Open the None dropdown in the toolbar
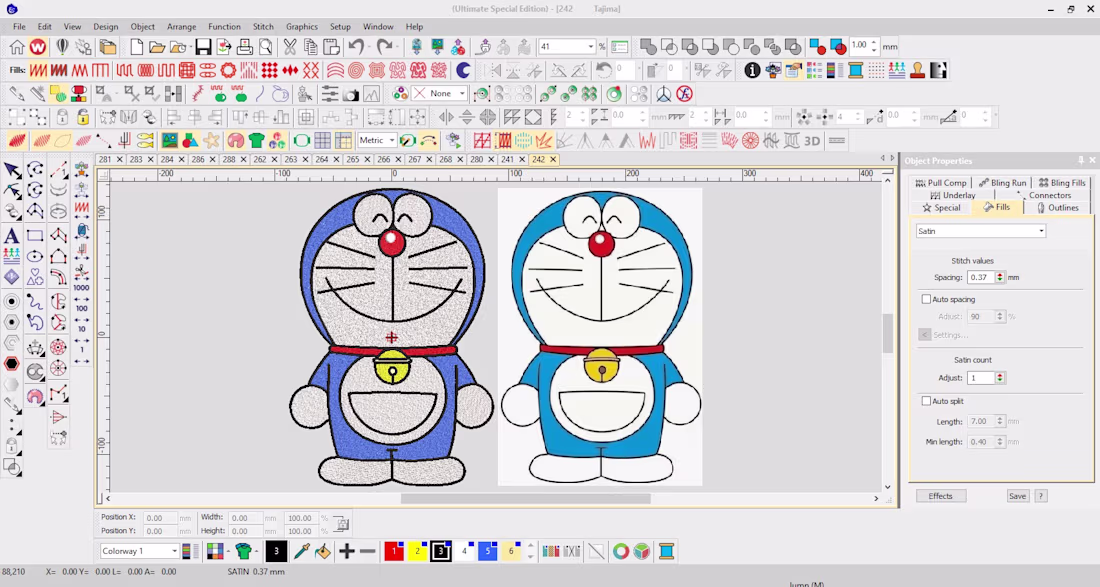Screen dimensions: 1100x587 (462, 93)
